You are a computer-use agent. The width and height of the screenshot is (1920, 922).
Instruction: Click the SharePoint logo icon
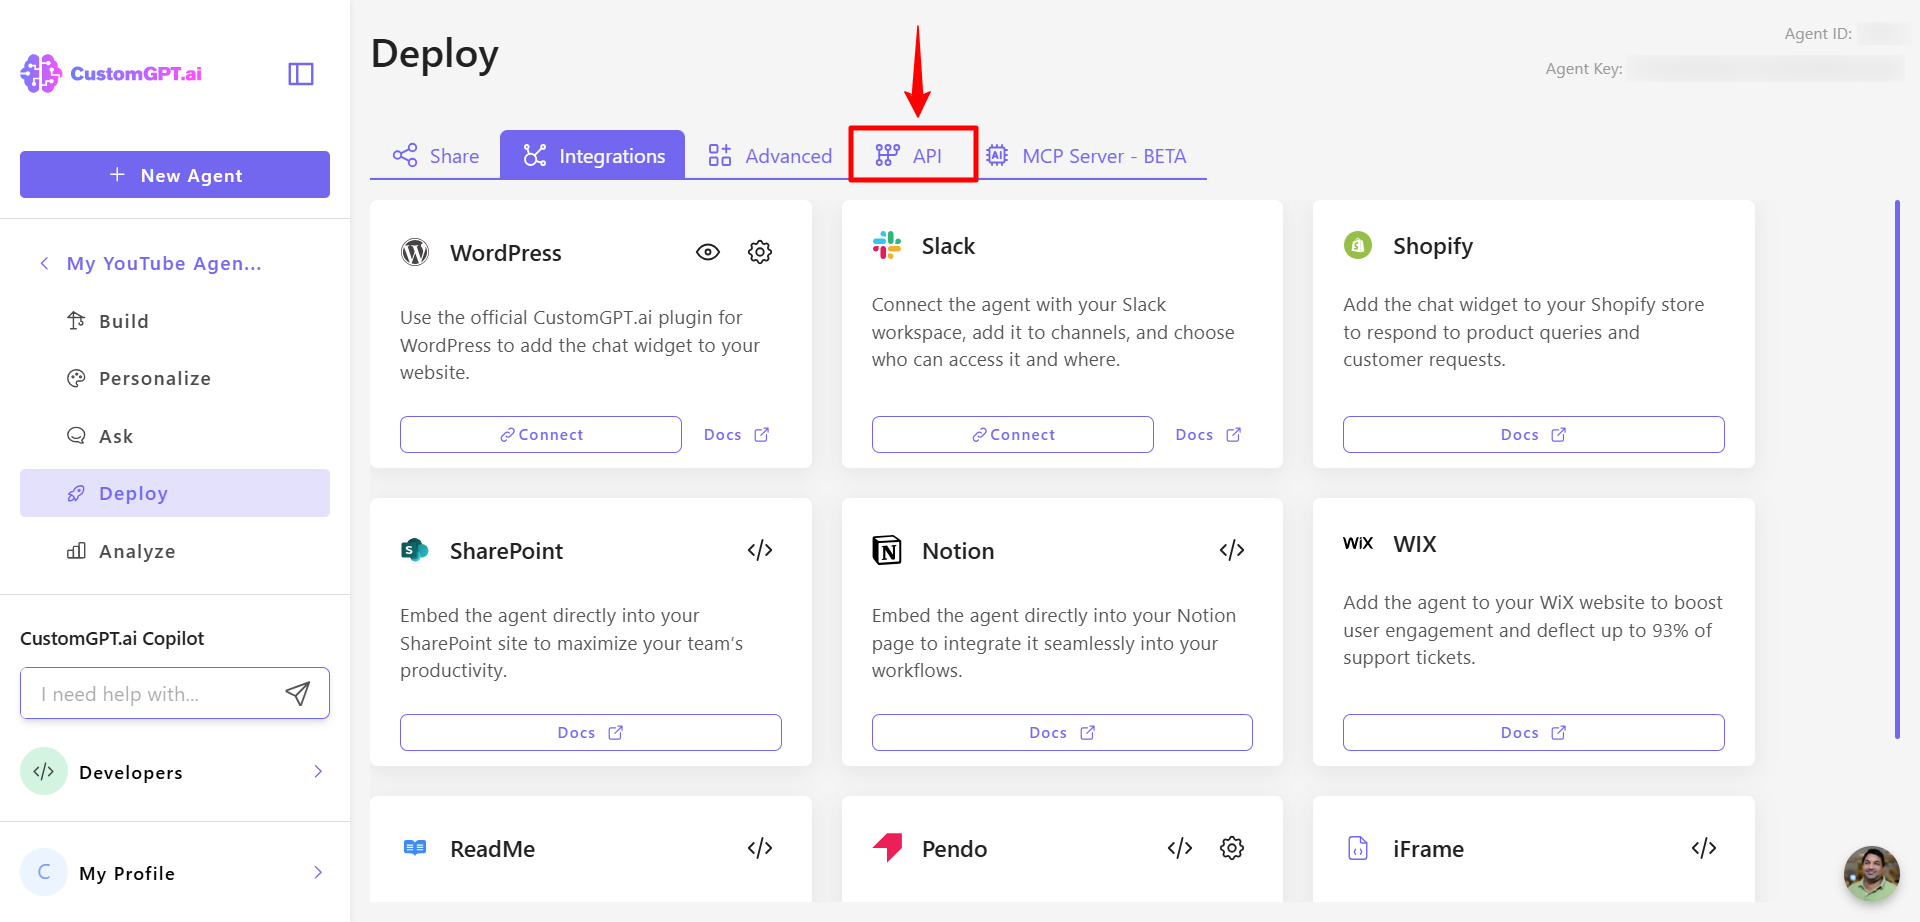click(x=415, y=550)
